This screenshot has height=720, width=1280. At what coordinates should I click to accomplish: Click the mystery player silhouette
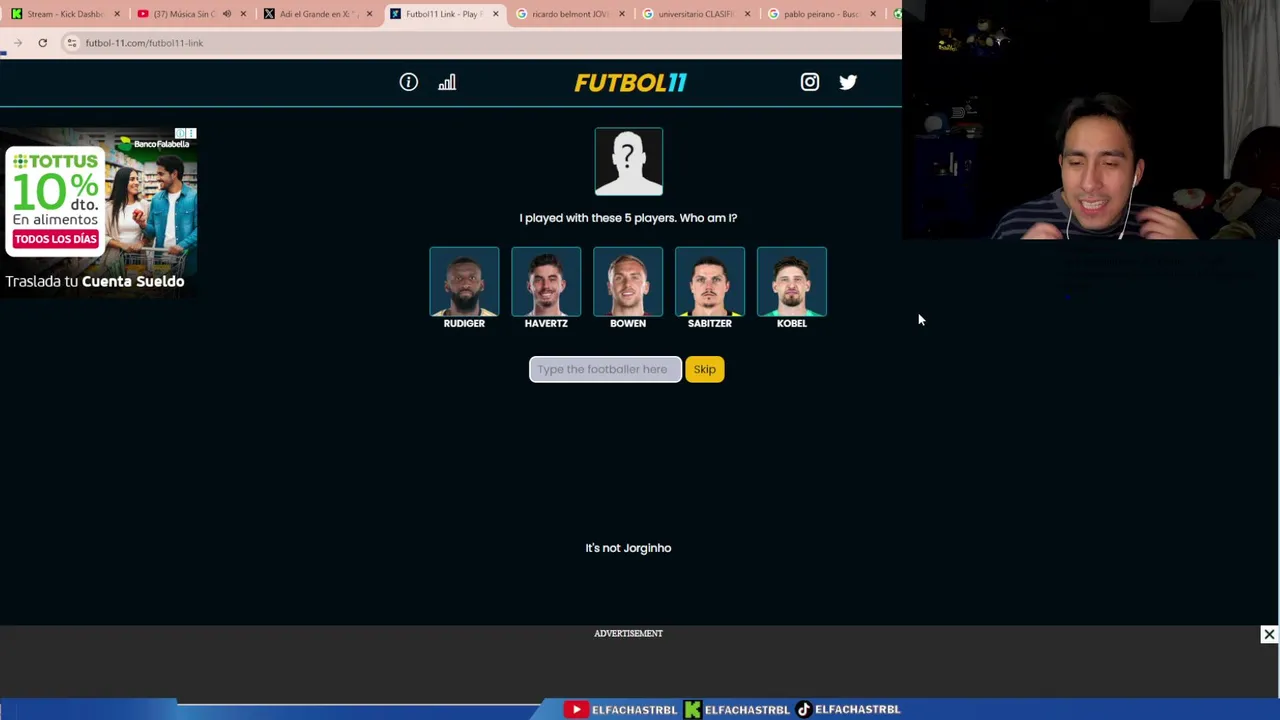[x=629, y=161]
